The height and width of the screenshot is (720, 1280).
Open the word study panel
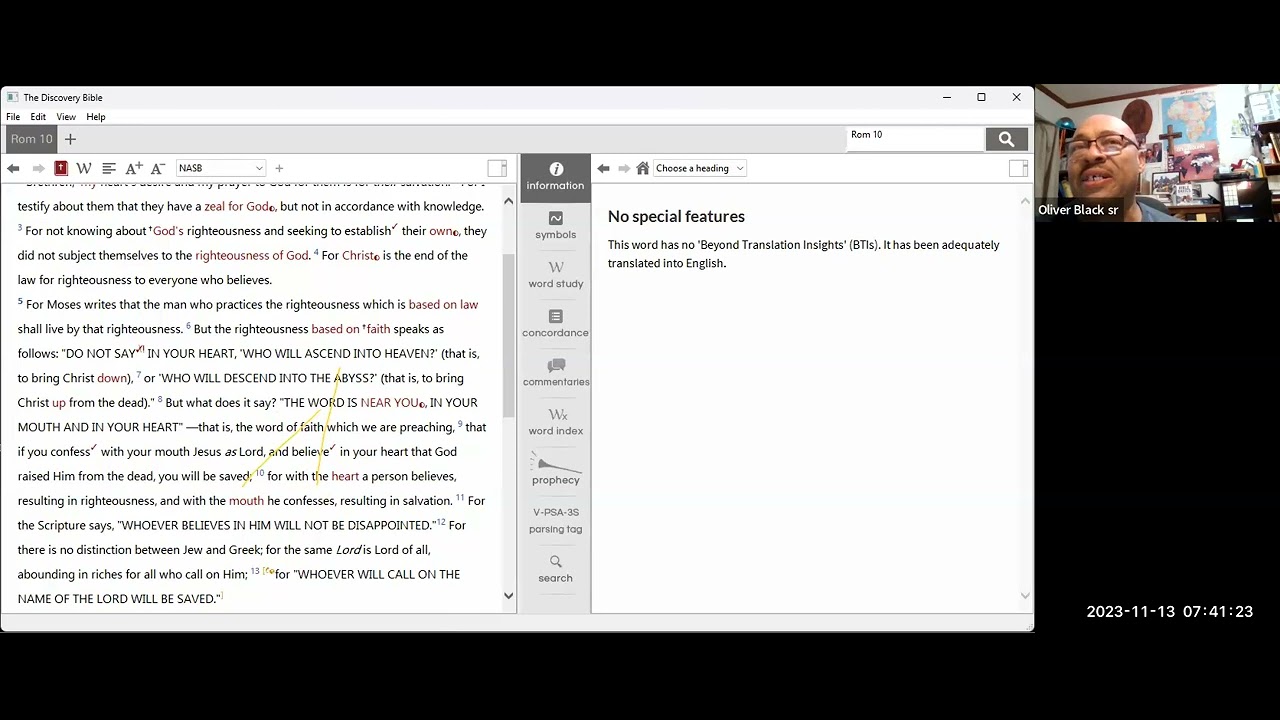pyautogui.click(x=555, y=274)
